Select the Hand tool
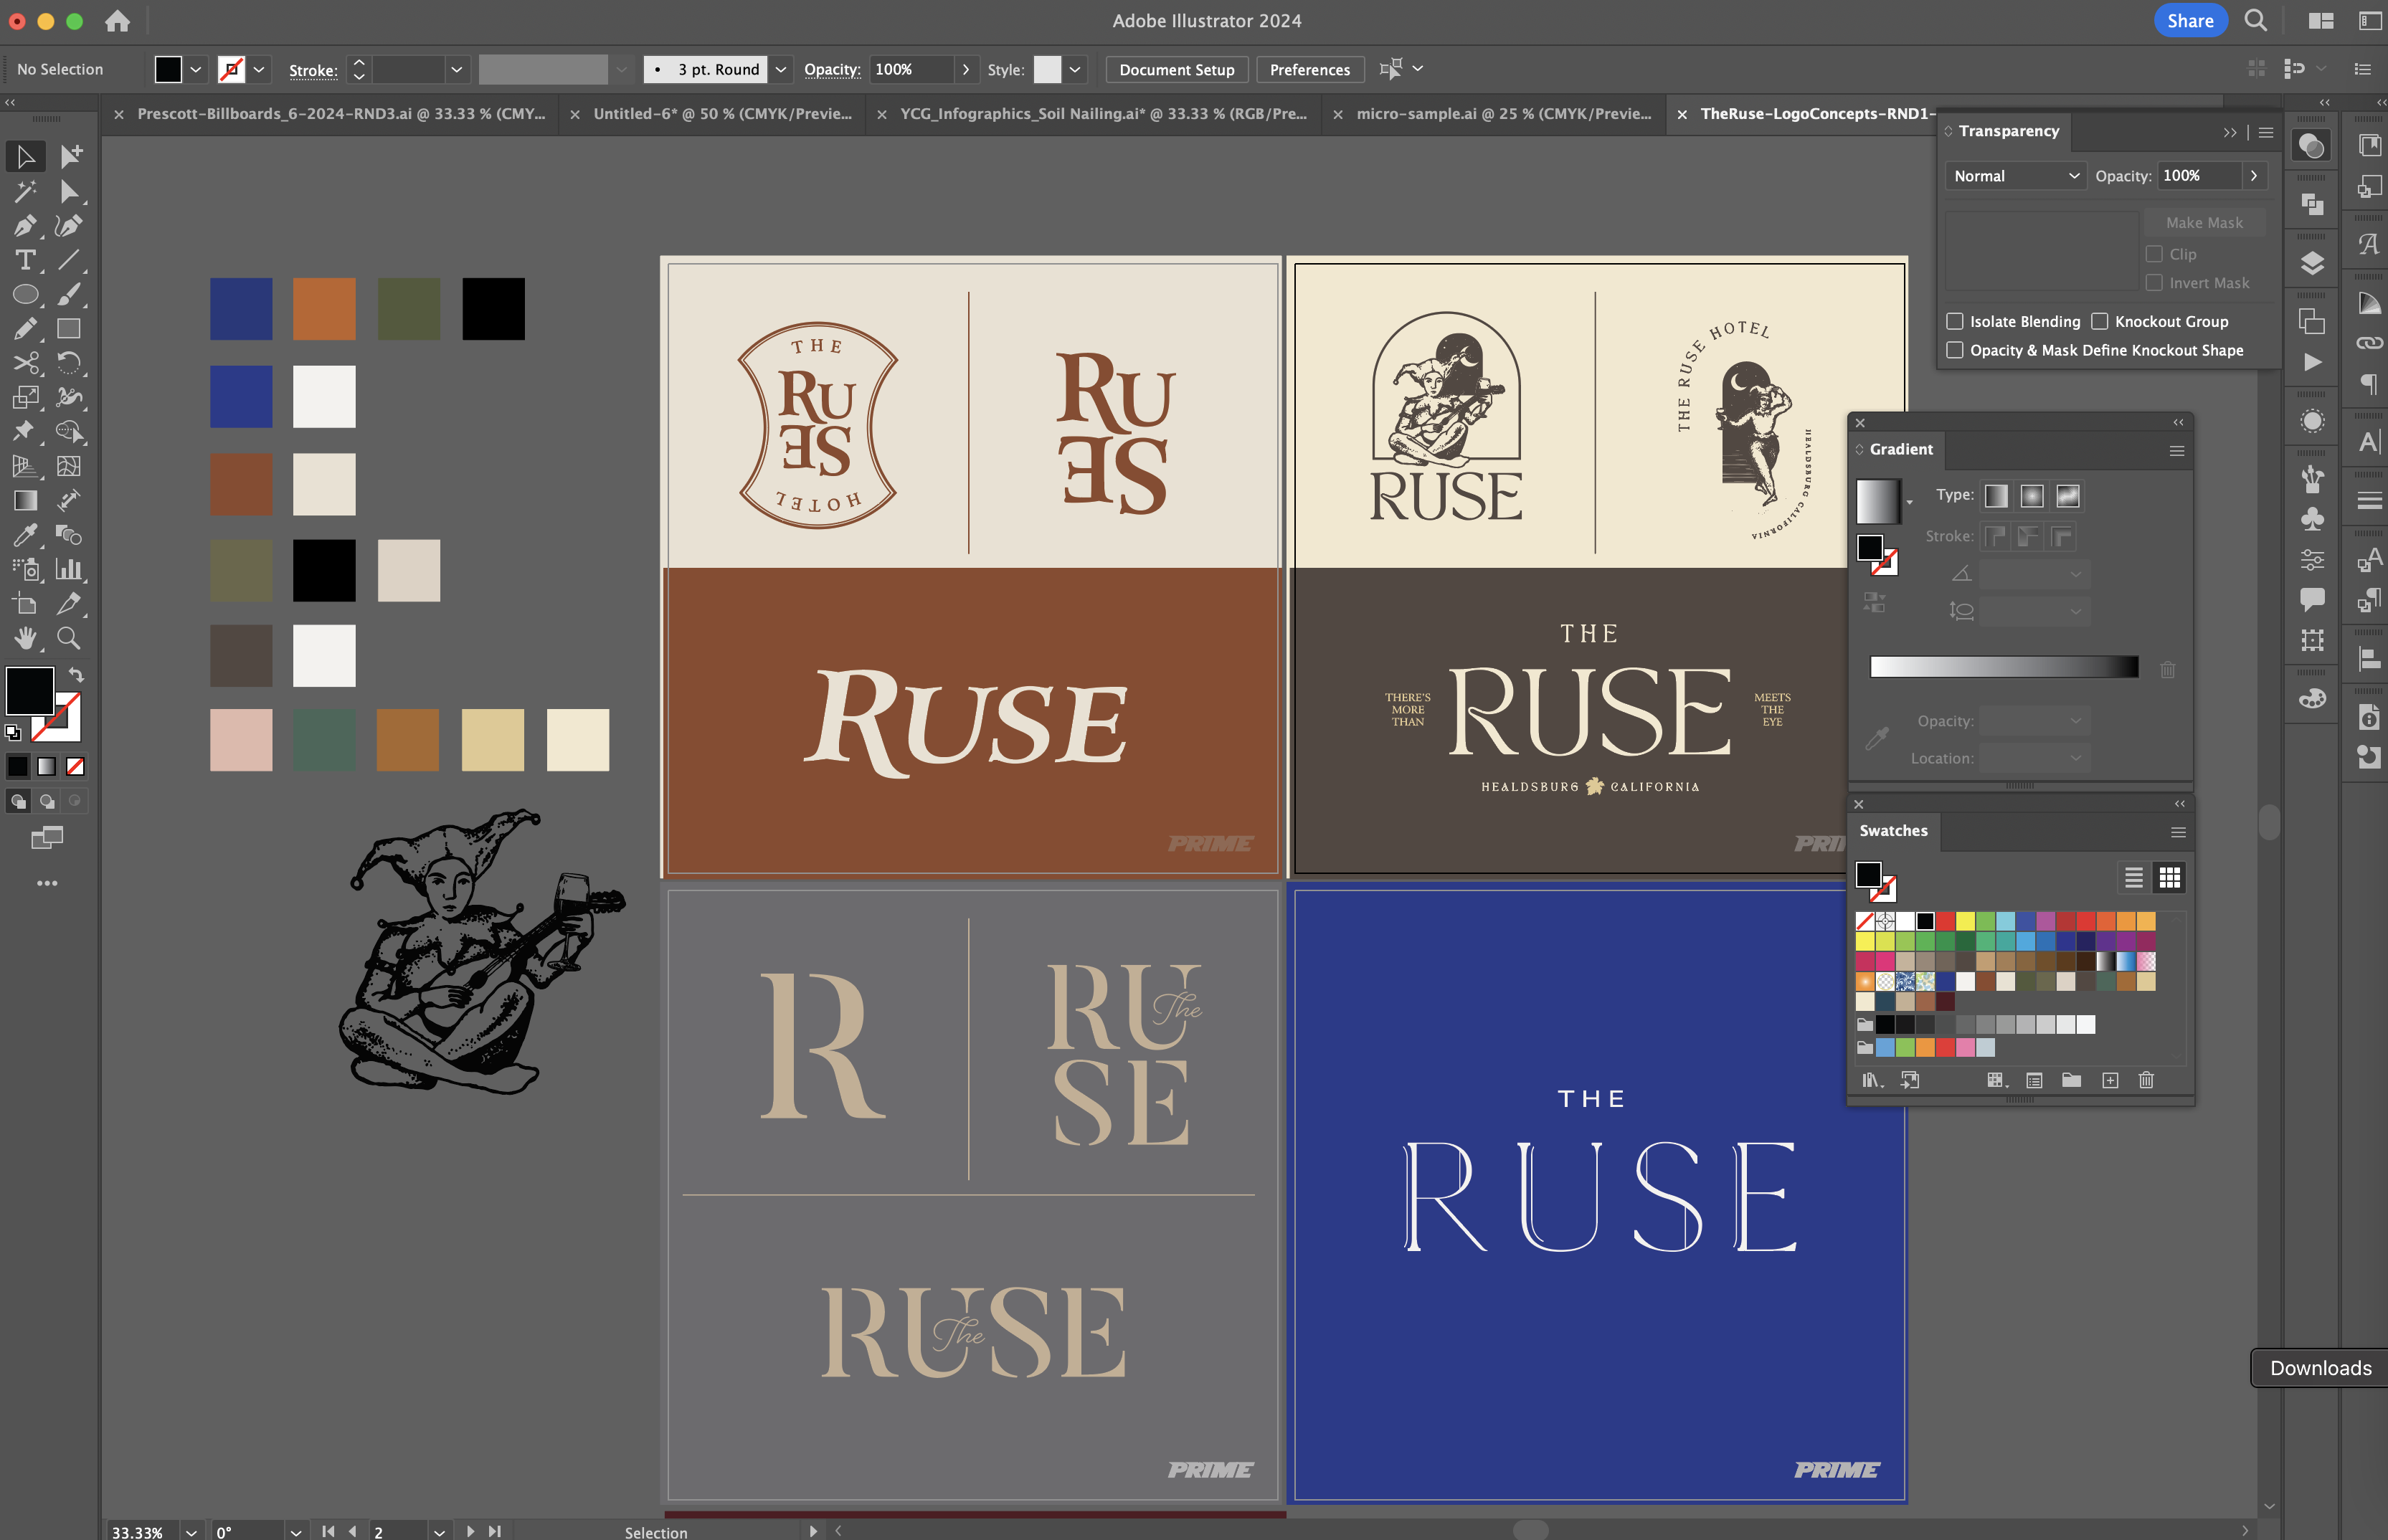Viewport: 2388px width, 1540px height. pyautogui.click(x=25, y=638)
